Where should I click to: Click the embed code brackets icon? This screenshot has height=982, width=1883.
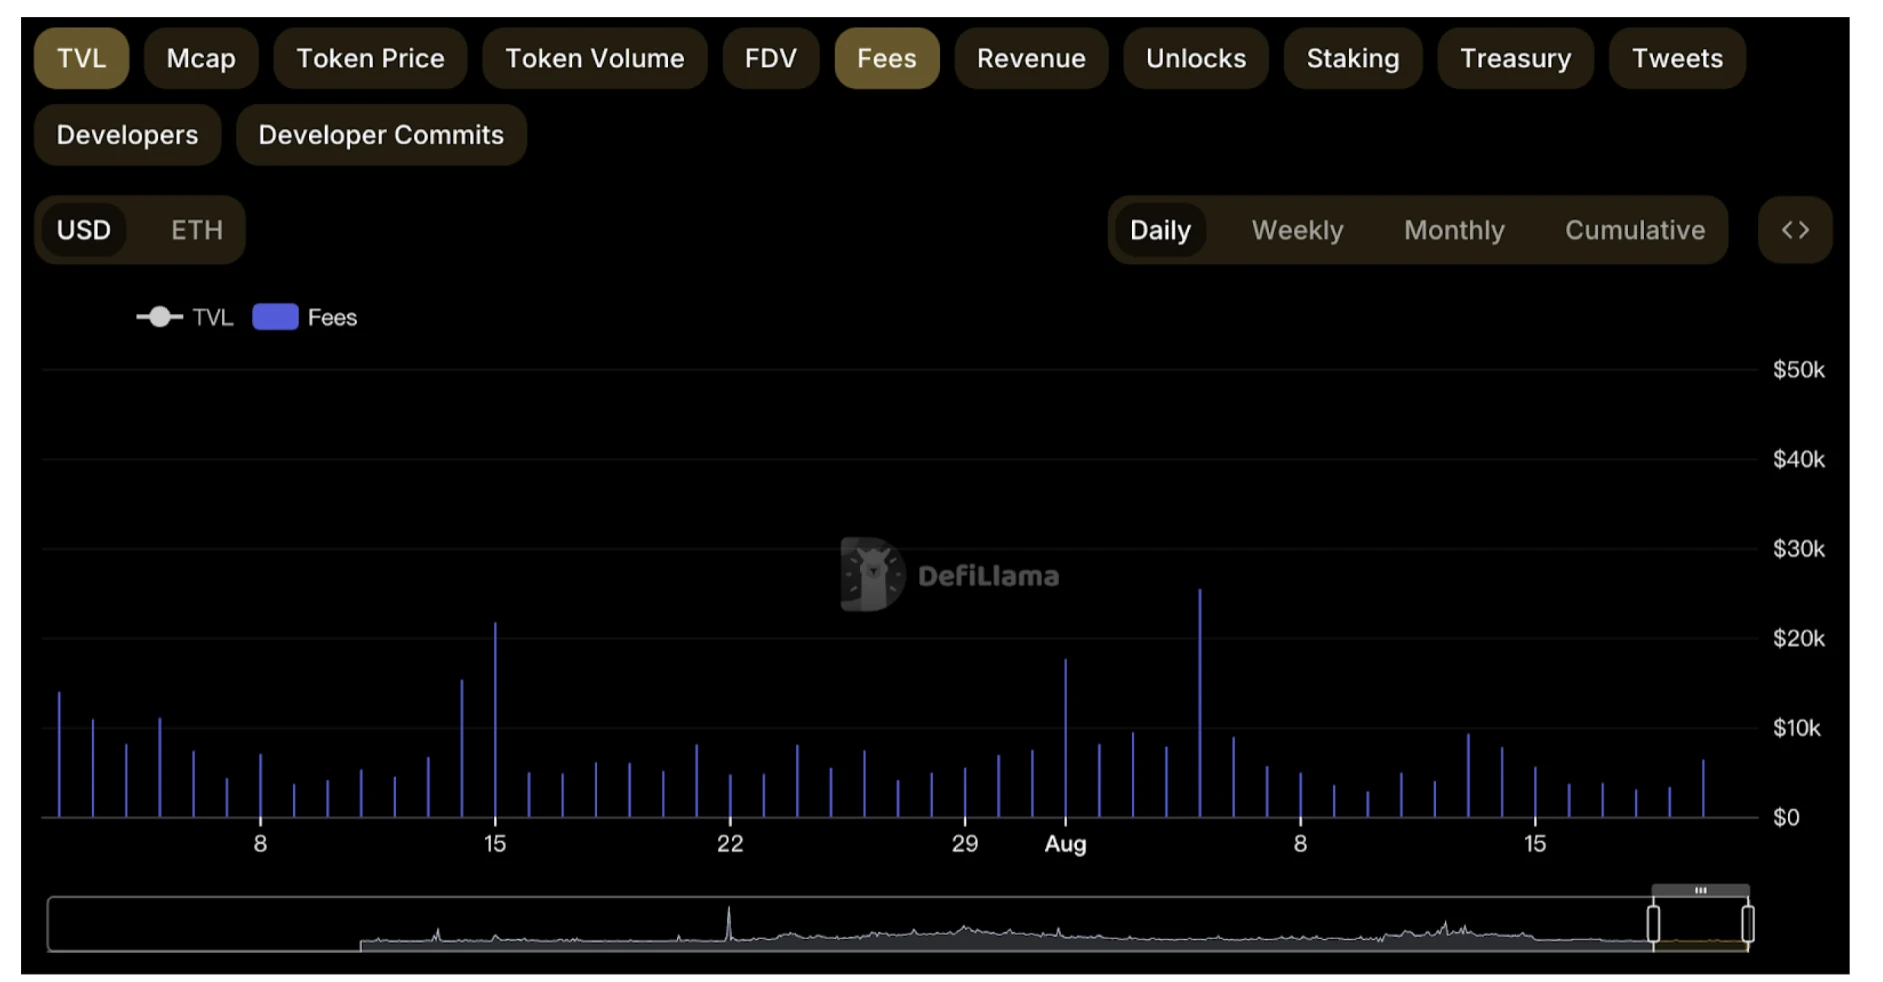[1794, 230]
